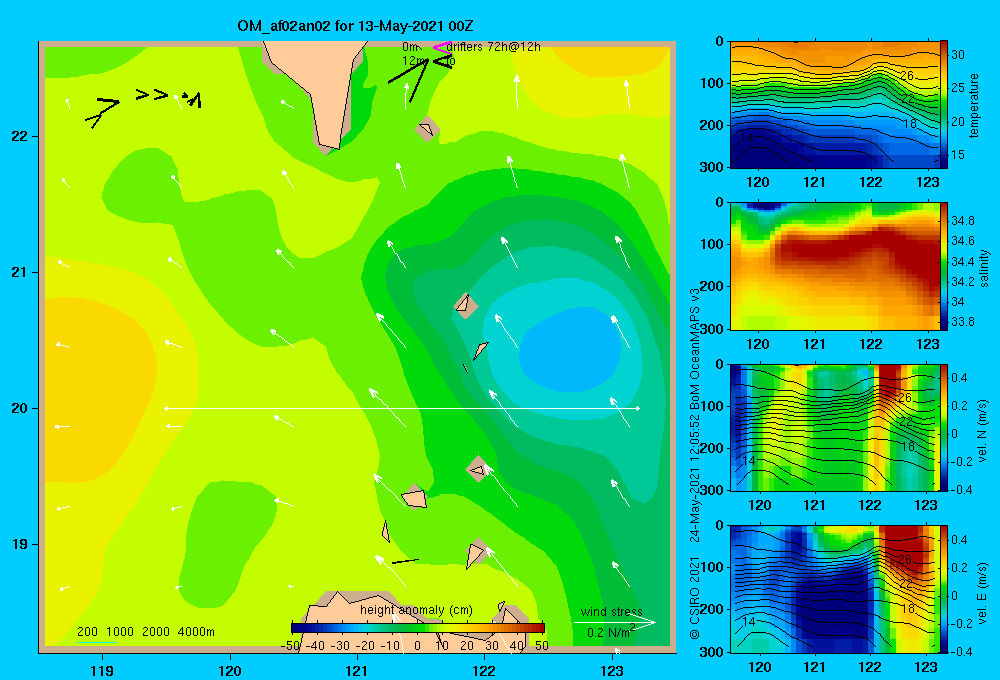Click the latitude 21 axis tick label

coord(20,272)
